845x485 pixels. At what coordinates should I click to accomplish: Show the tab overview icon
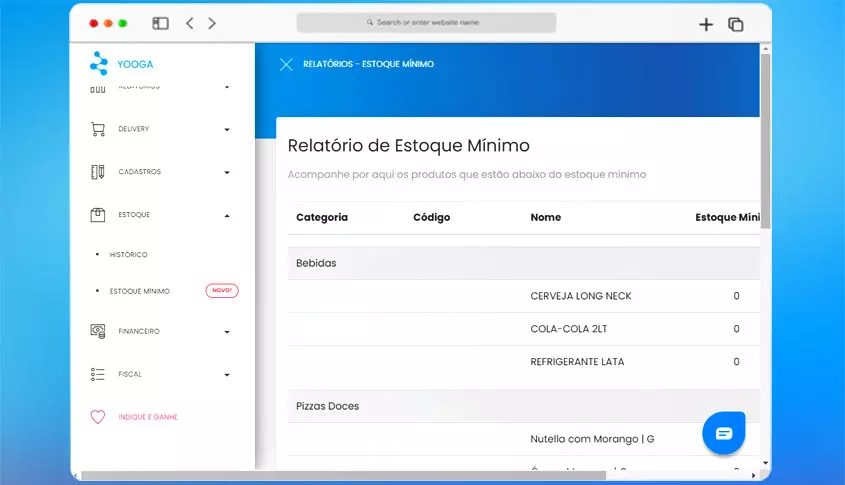(x=736, y=24)
